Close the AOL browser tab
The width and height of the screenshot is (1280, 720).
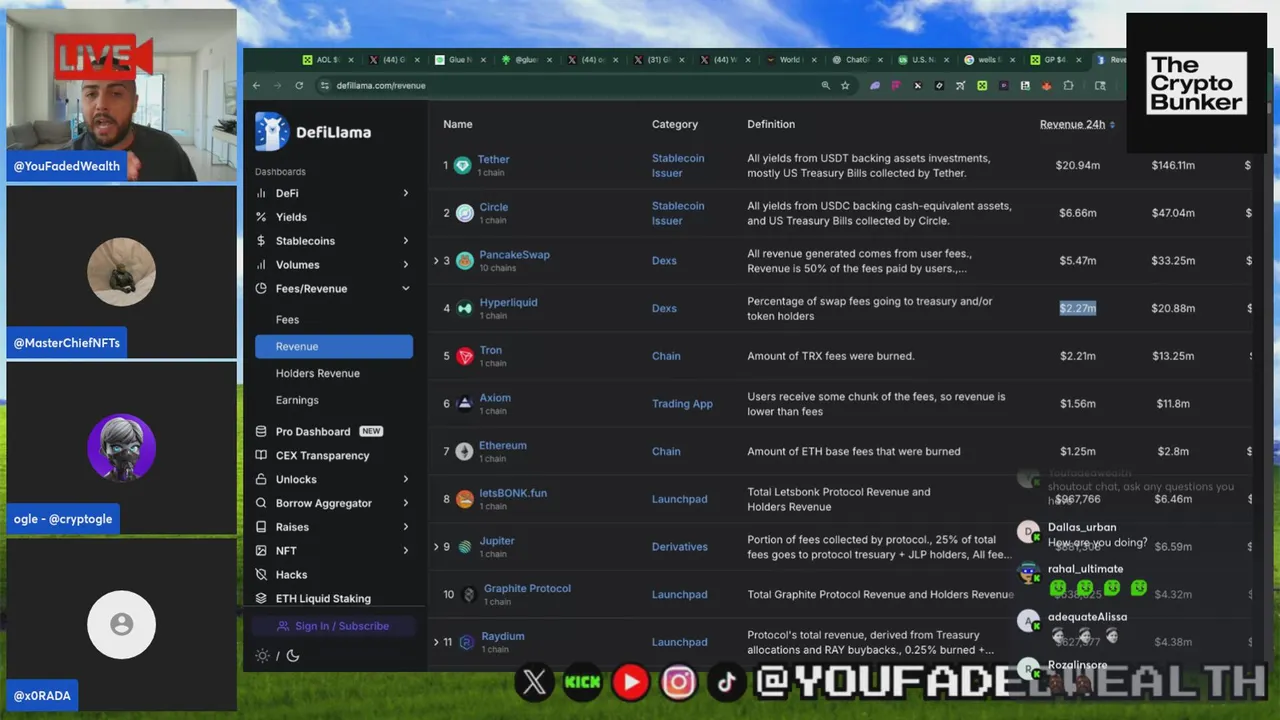[x=353, y=60]
